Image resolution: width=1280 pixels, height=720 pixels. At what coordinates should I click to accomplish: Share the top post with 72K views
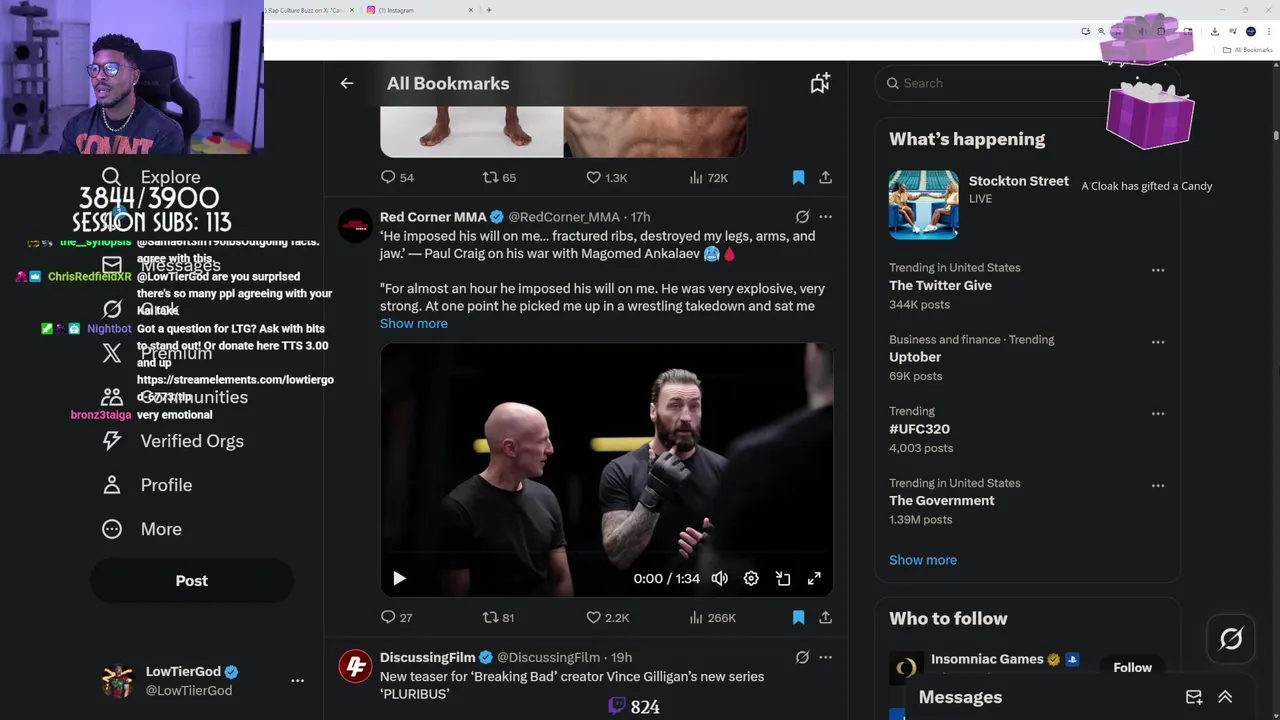[x=825, y=177]
